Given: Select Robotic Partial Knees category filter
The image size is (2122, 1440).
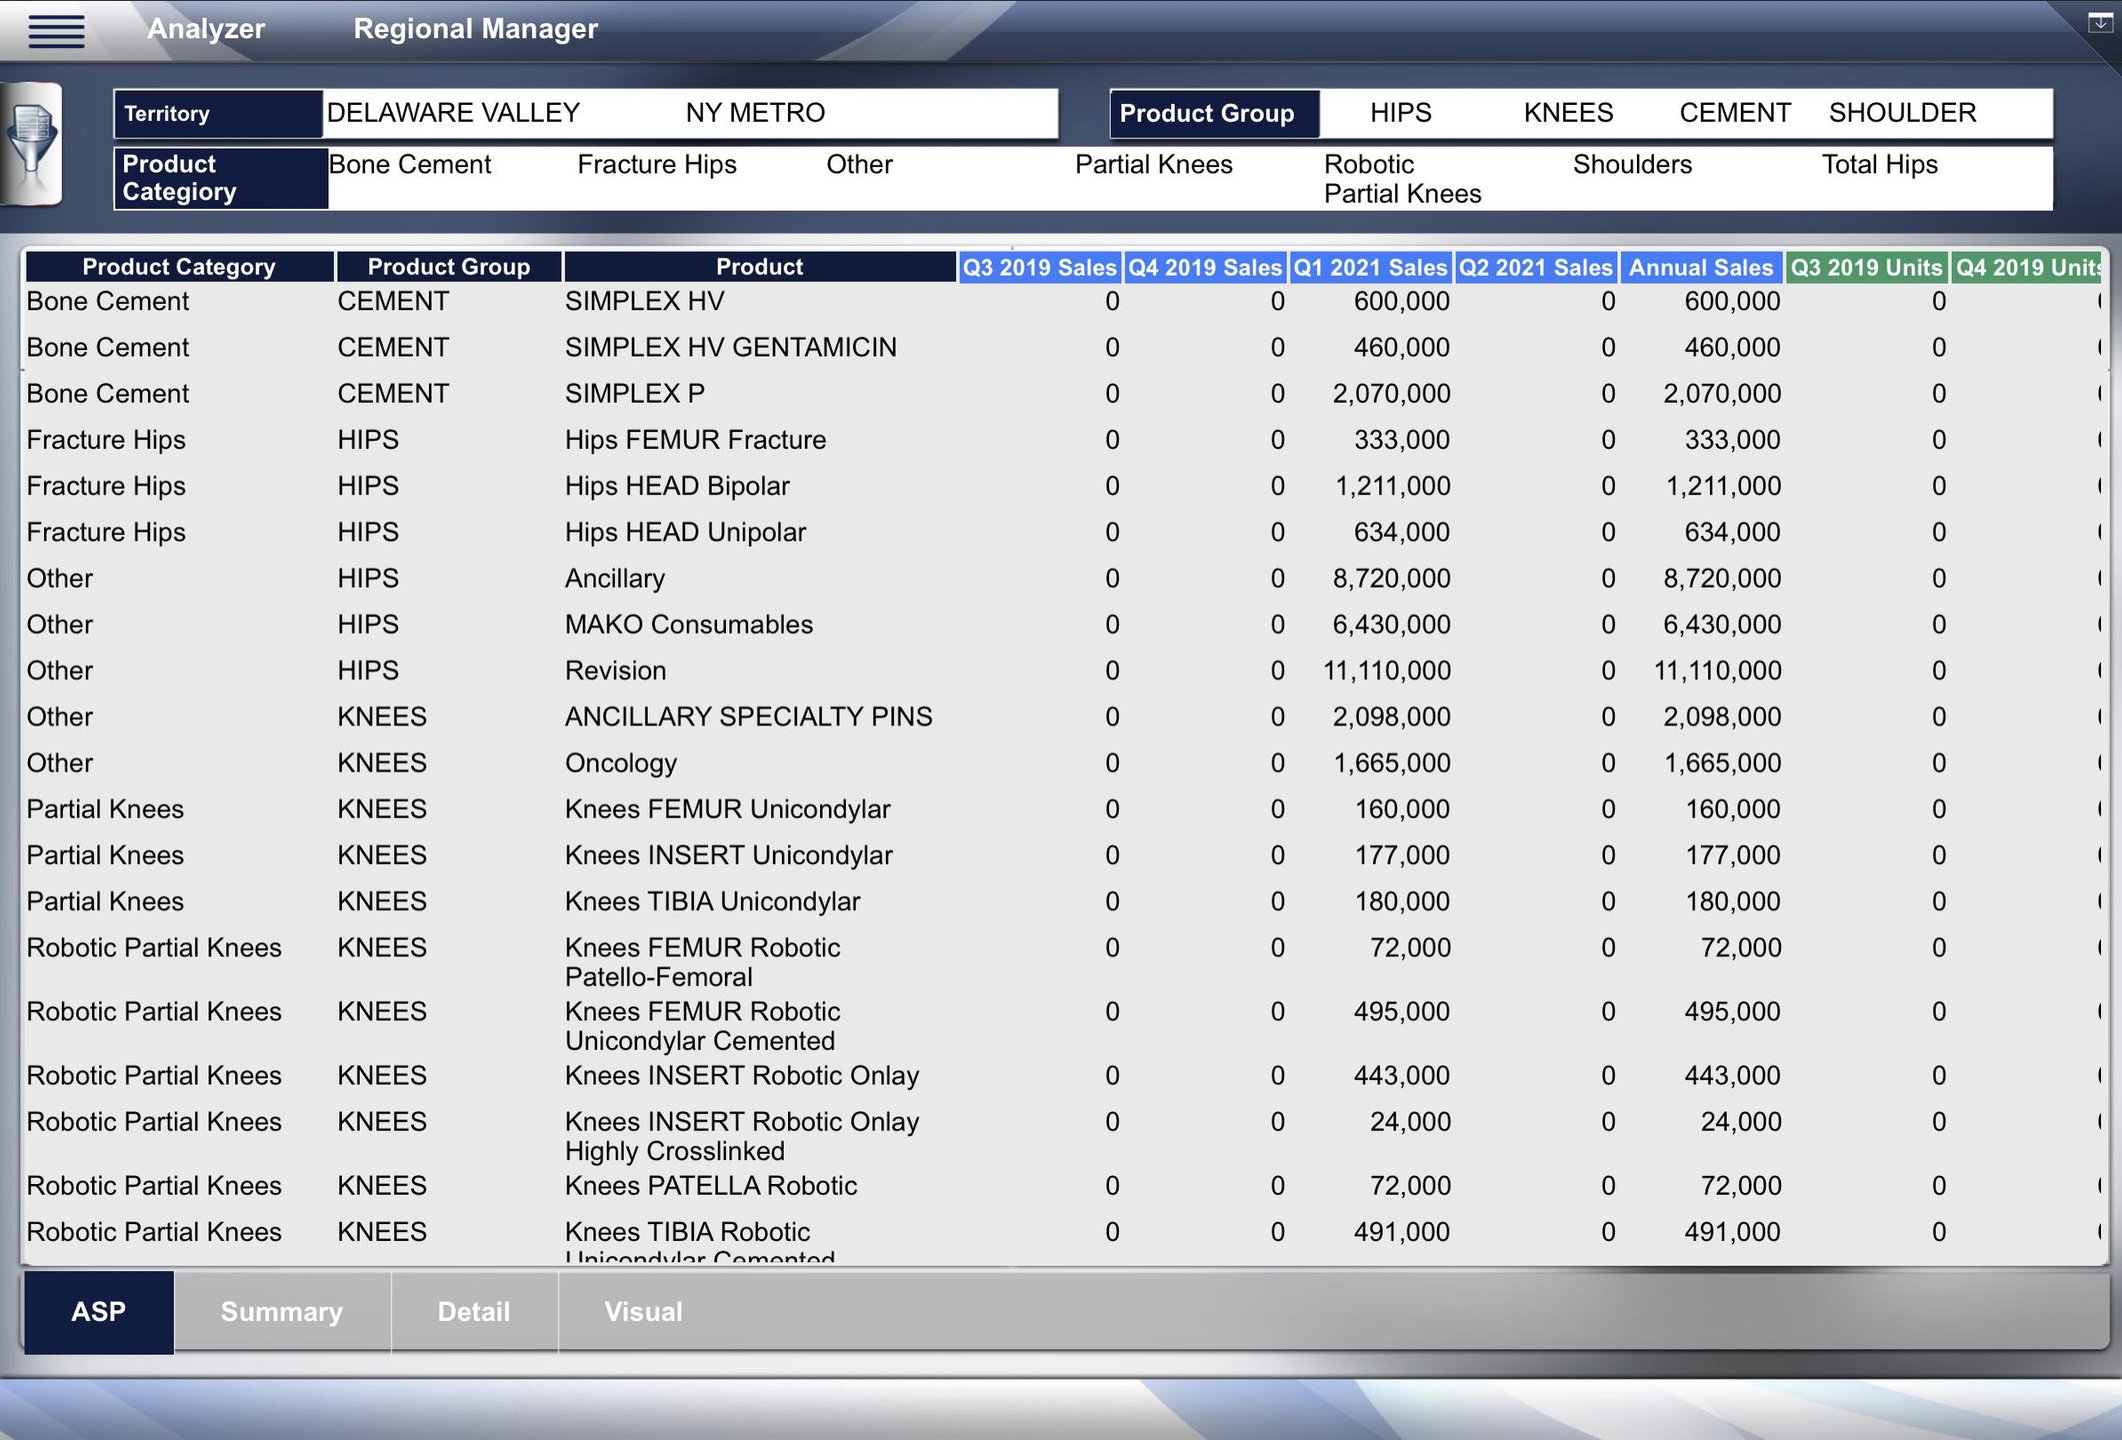Looking at the screenshot, I should (x=1401, y=179).
